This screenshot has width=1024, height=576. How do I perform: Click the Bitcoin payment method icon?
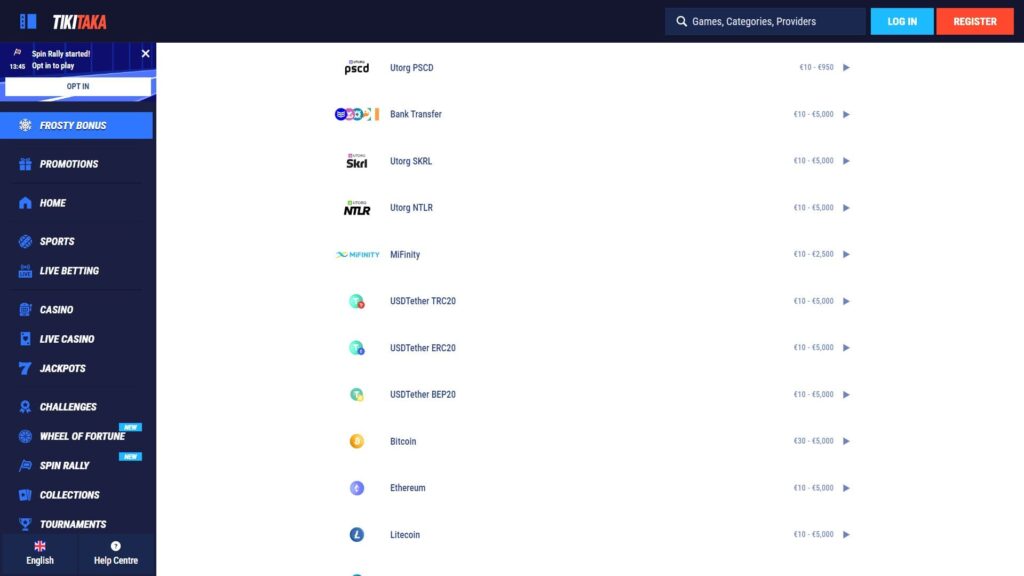356,441
